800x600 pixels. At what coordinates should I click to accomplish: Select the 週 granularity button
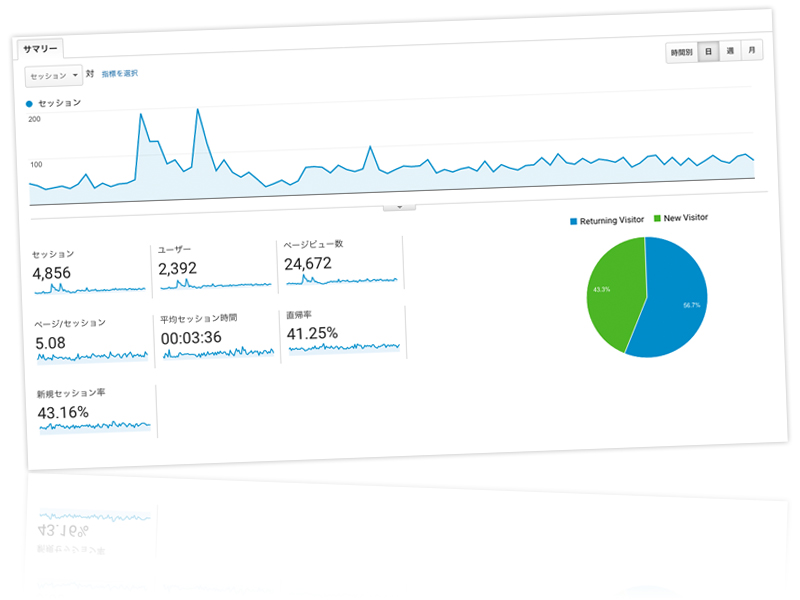point(730,51)
